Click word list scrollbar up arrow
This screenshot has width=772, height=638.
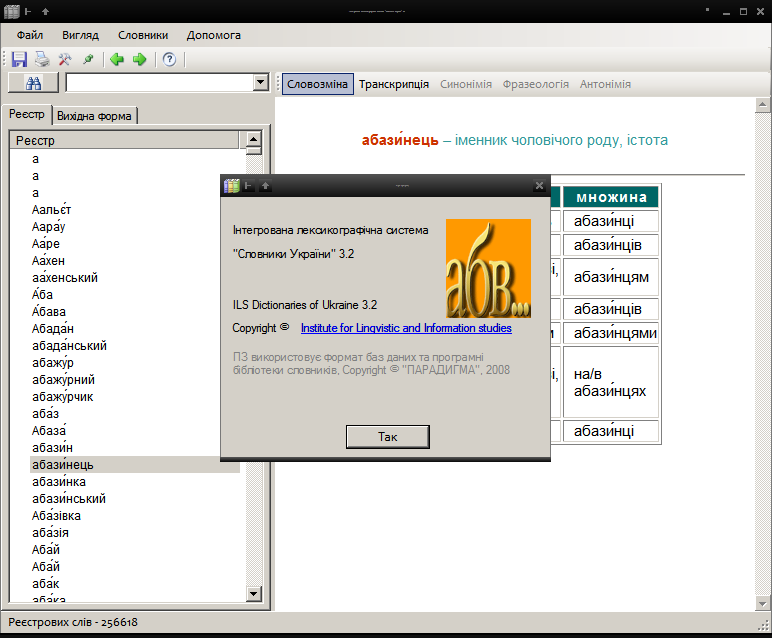253,139
